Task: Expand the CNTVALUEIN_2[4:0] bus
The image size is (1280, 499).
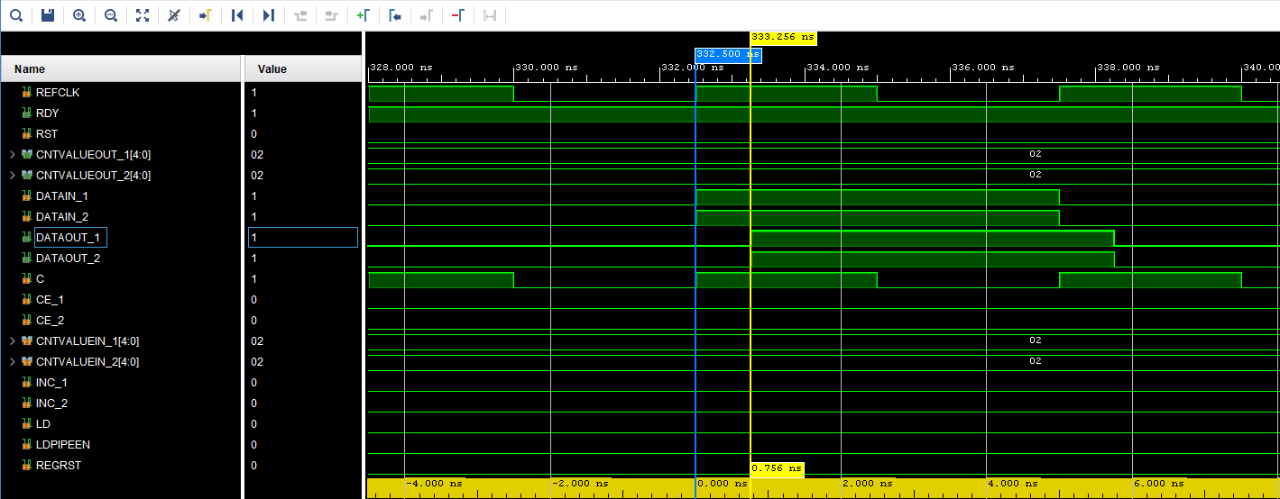Action: click(11, 362)
